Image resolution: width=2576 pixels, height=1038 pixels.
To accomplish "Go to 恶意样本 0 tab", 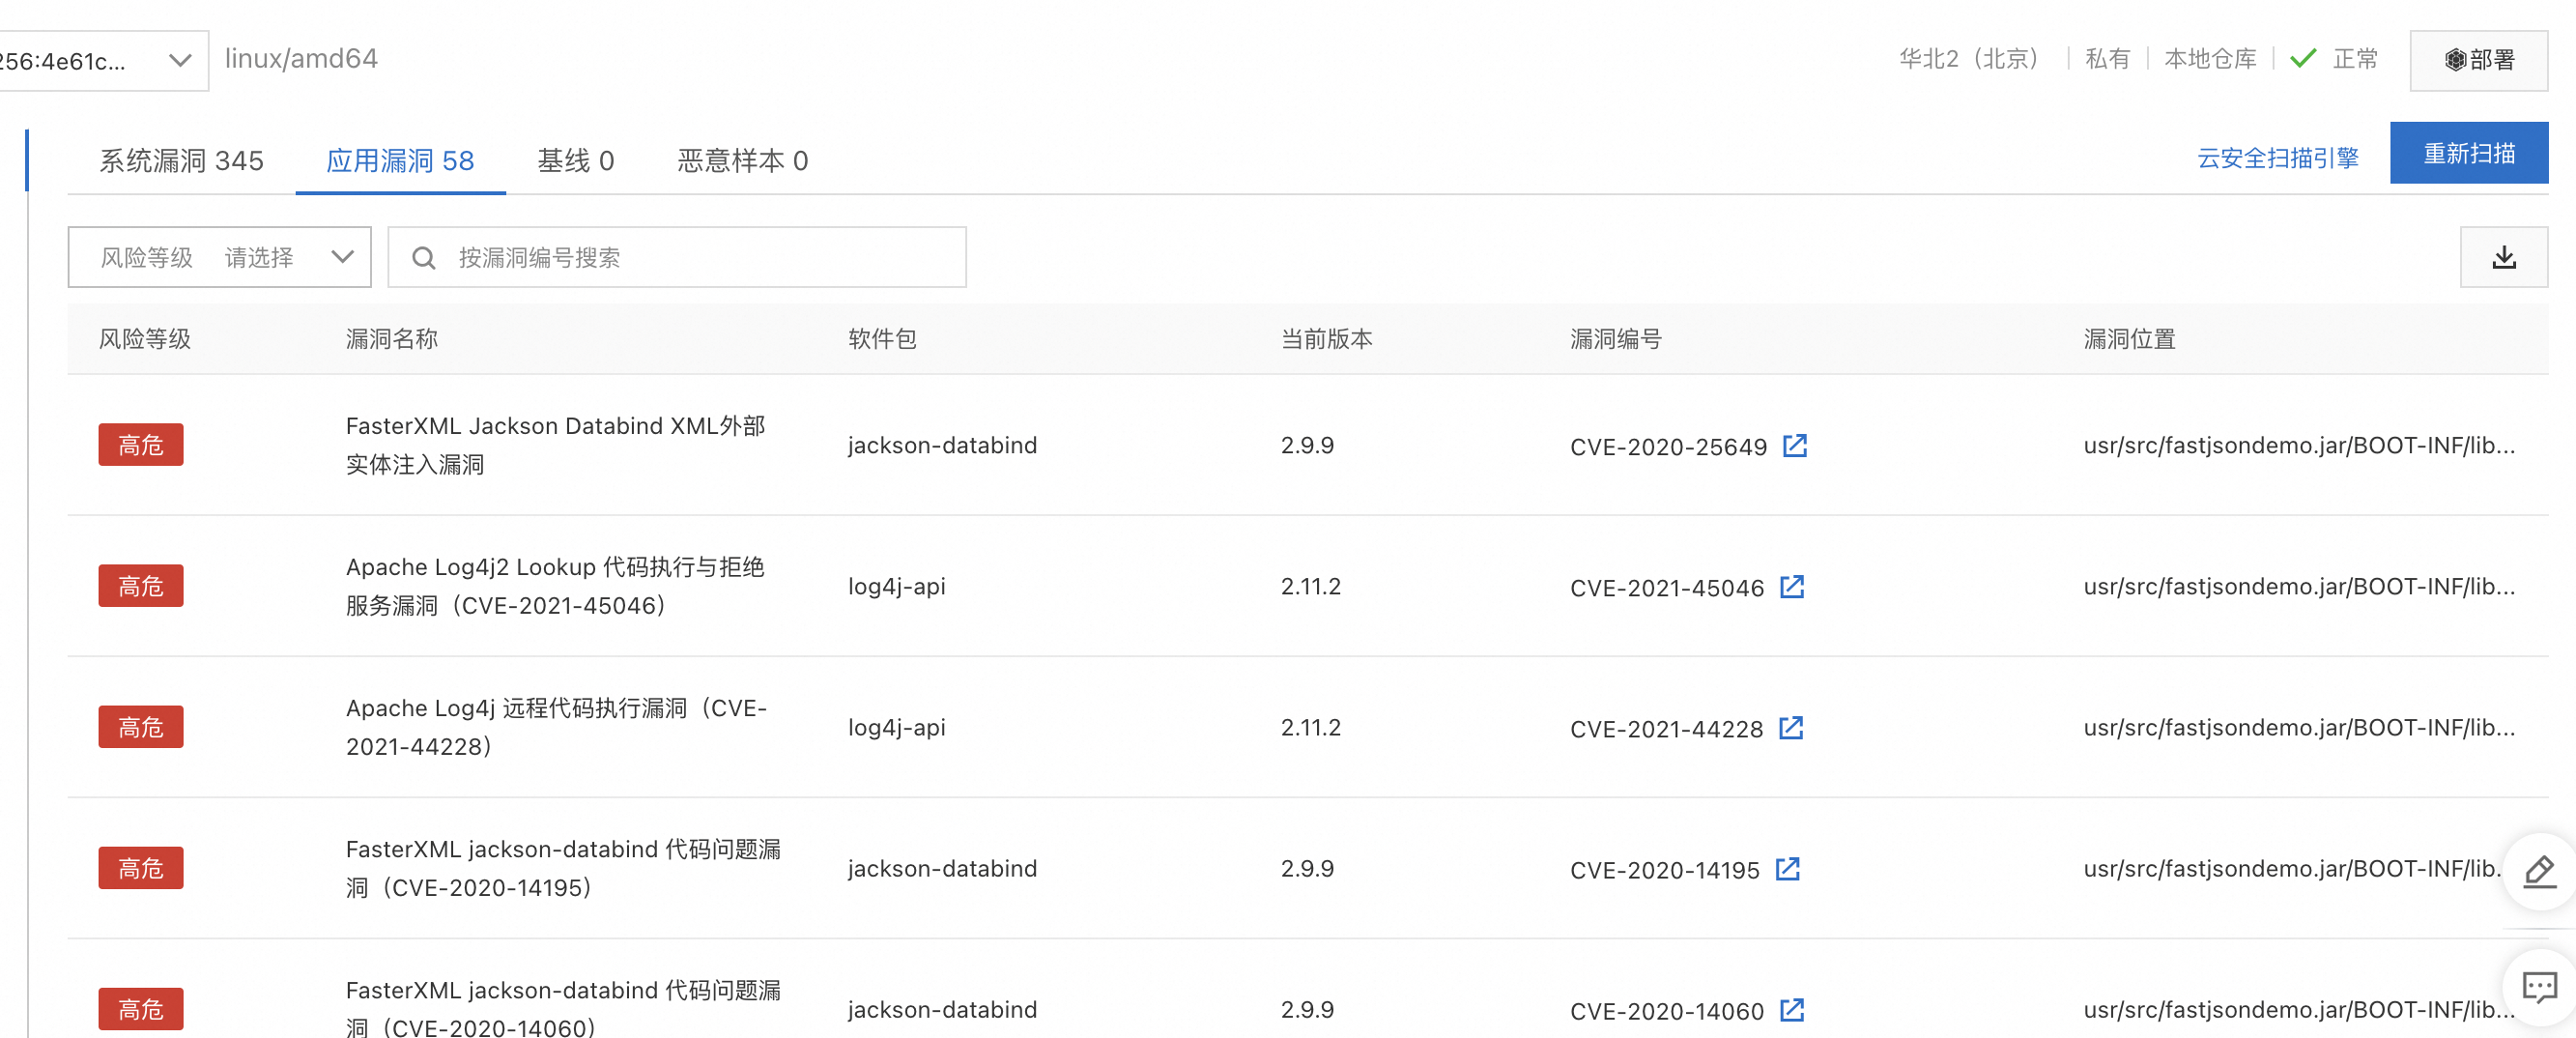I will click(x=743, y=160).
